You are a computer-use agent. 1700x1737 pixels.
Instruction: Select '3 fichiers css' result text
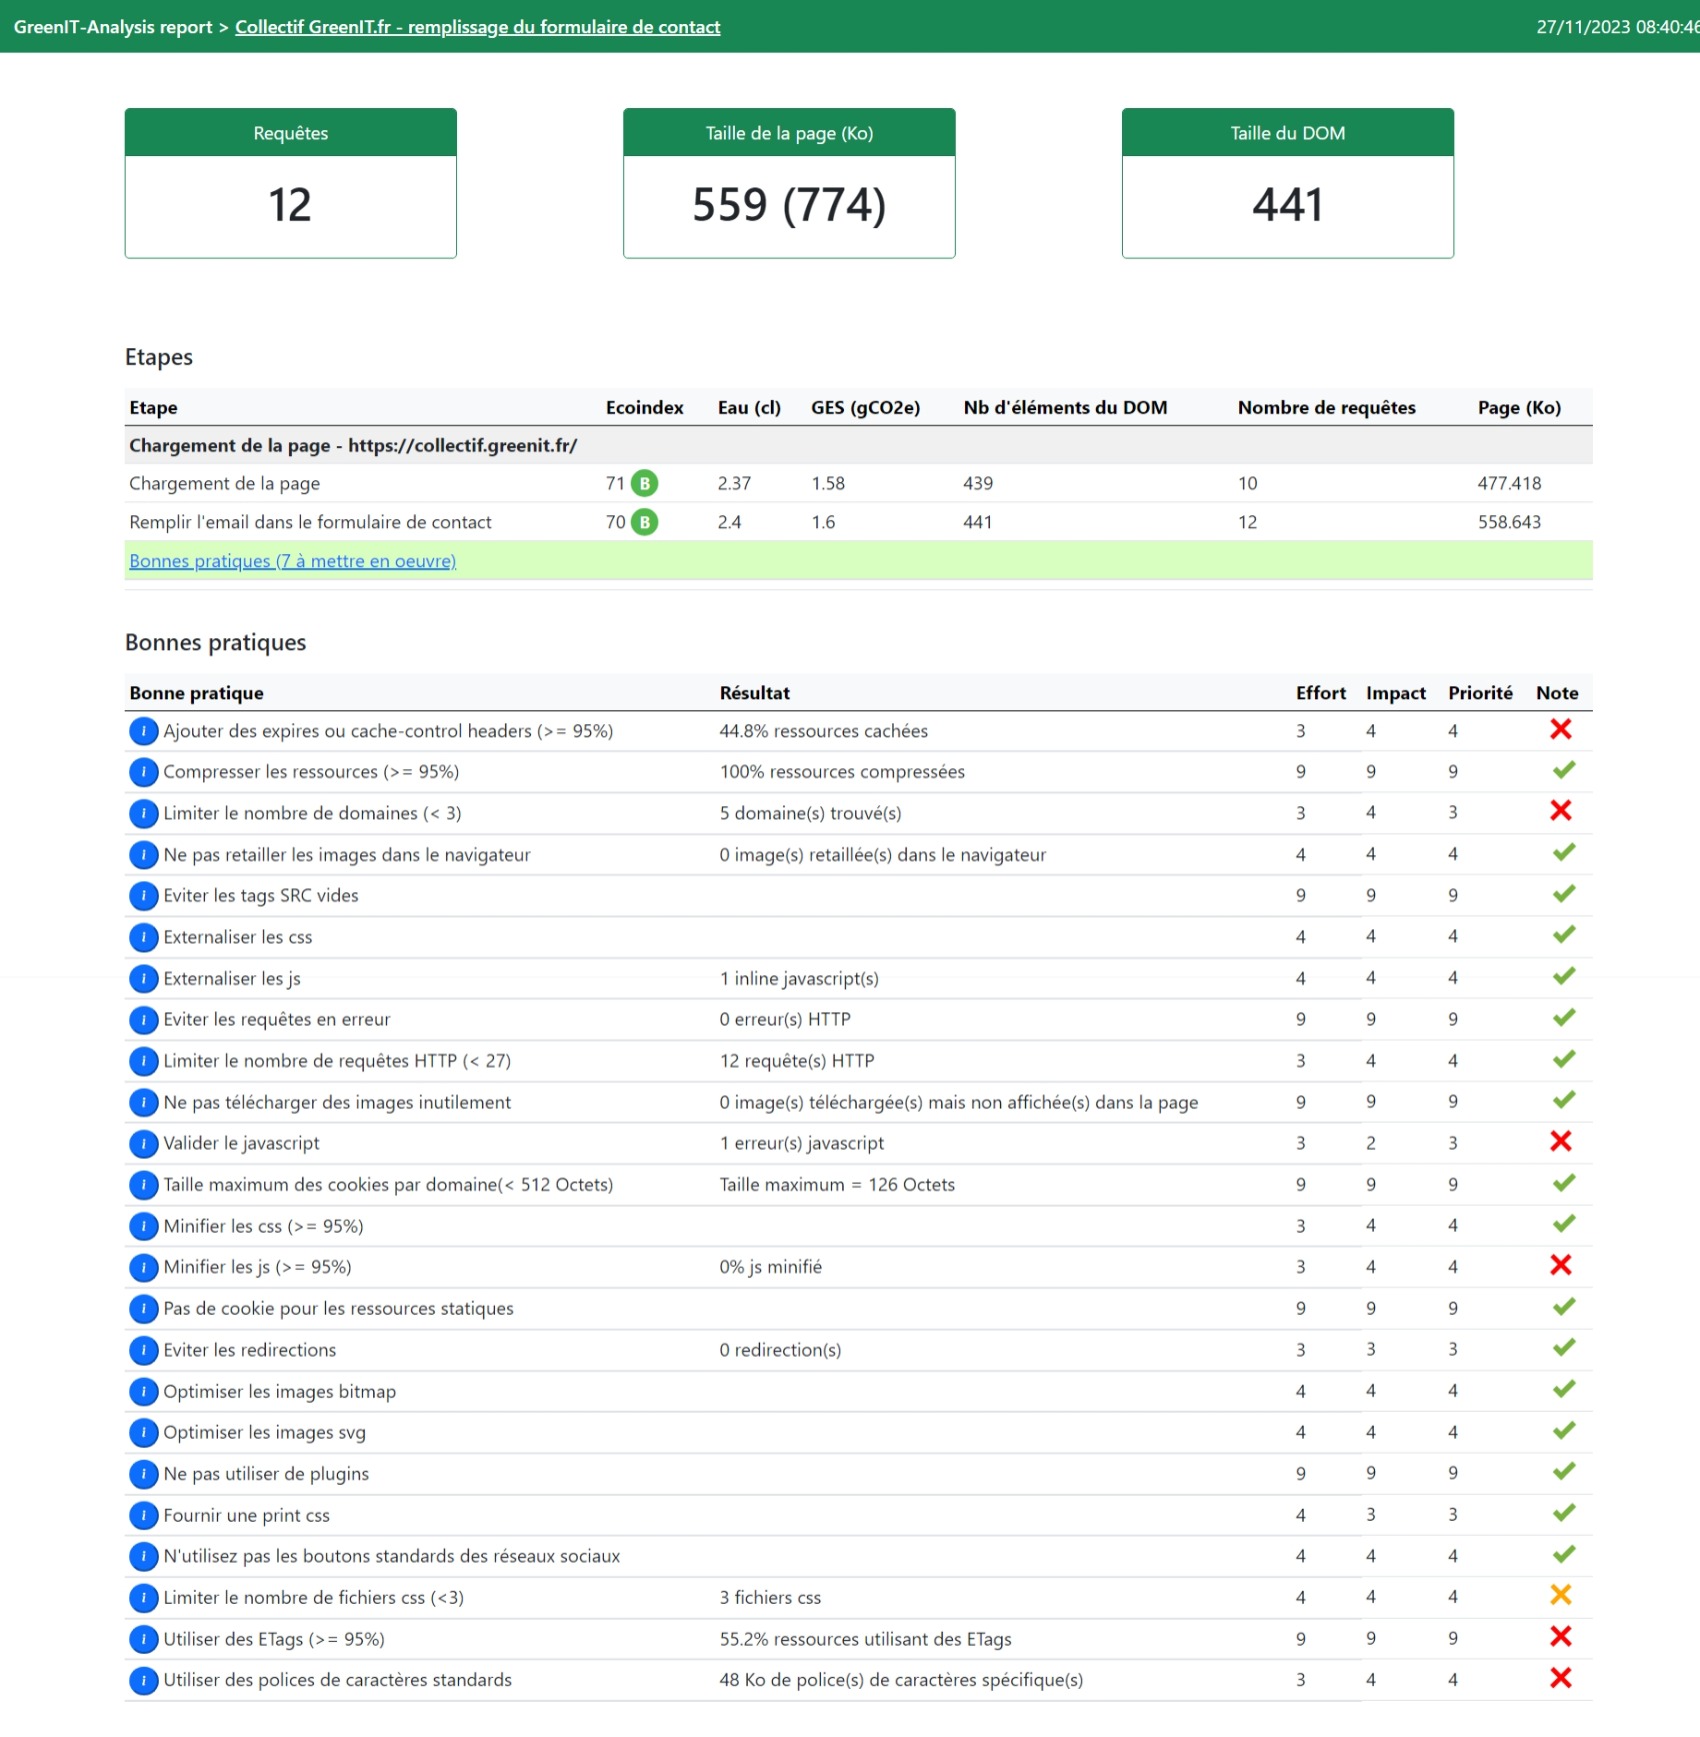pyautogui.click(x=770, y=1598)
